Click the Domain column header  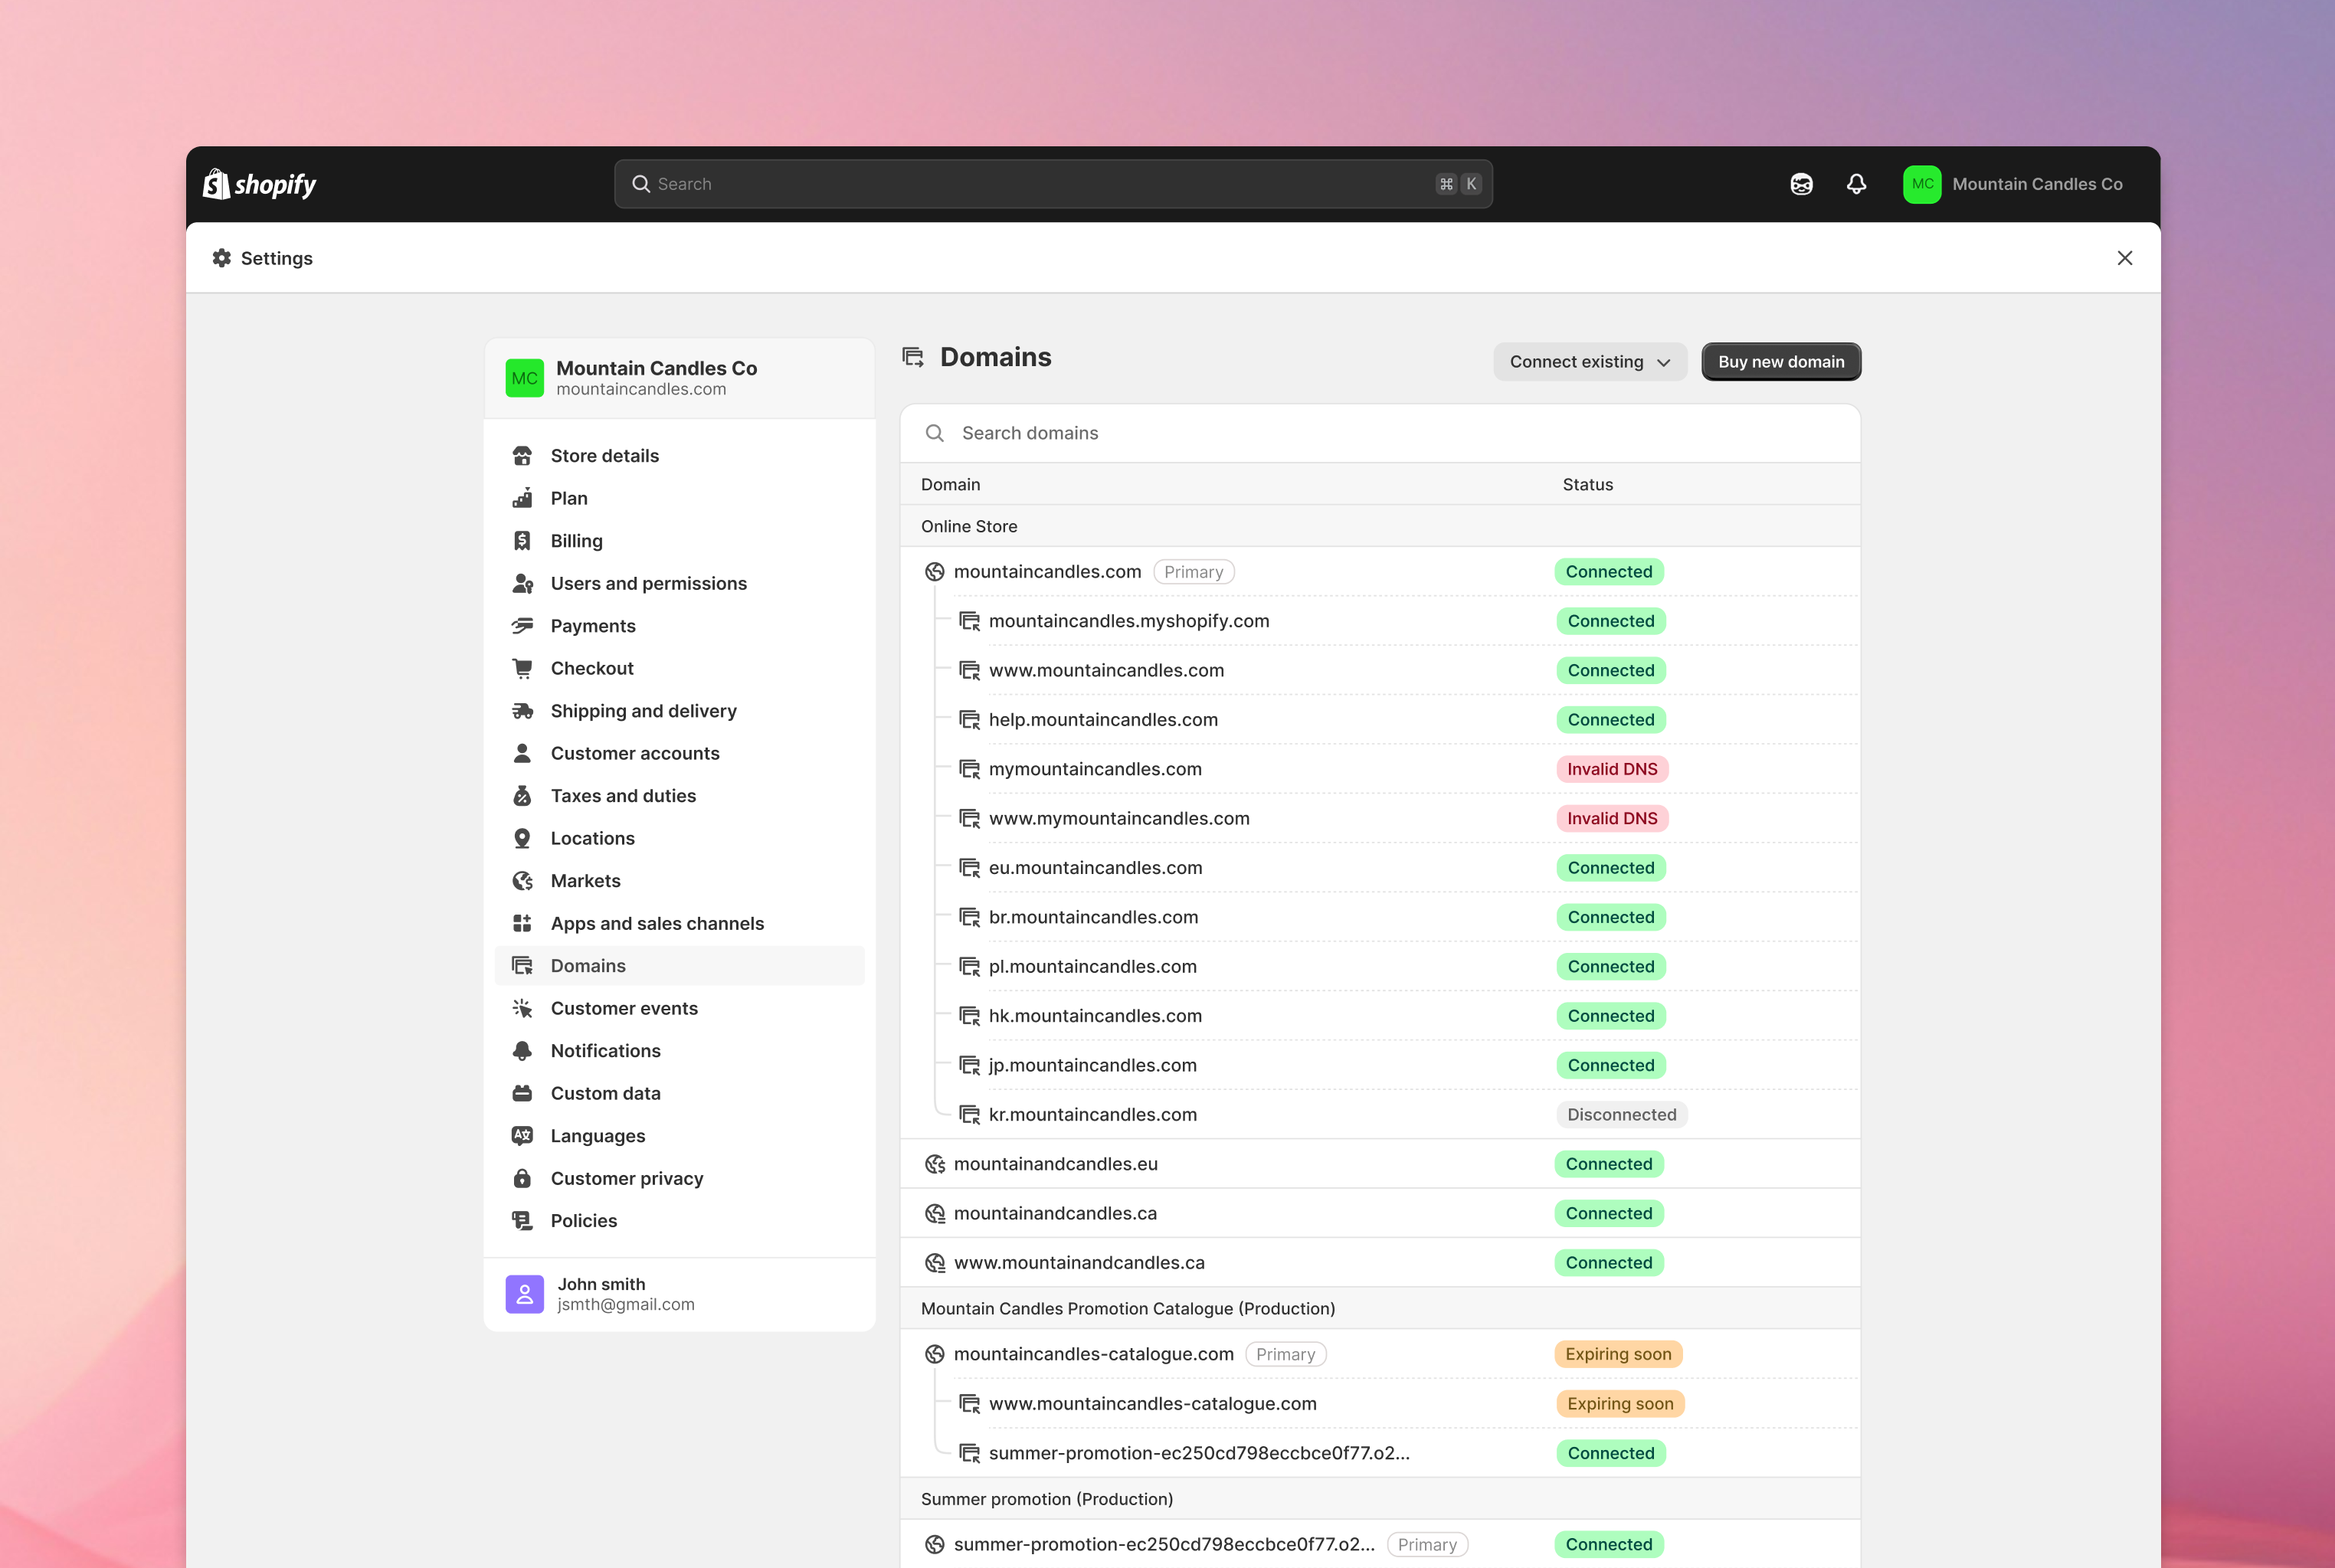coord(950,485)
